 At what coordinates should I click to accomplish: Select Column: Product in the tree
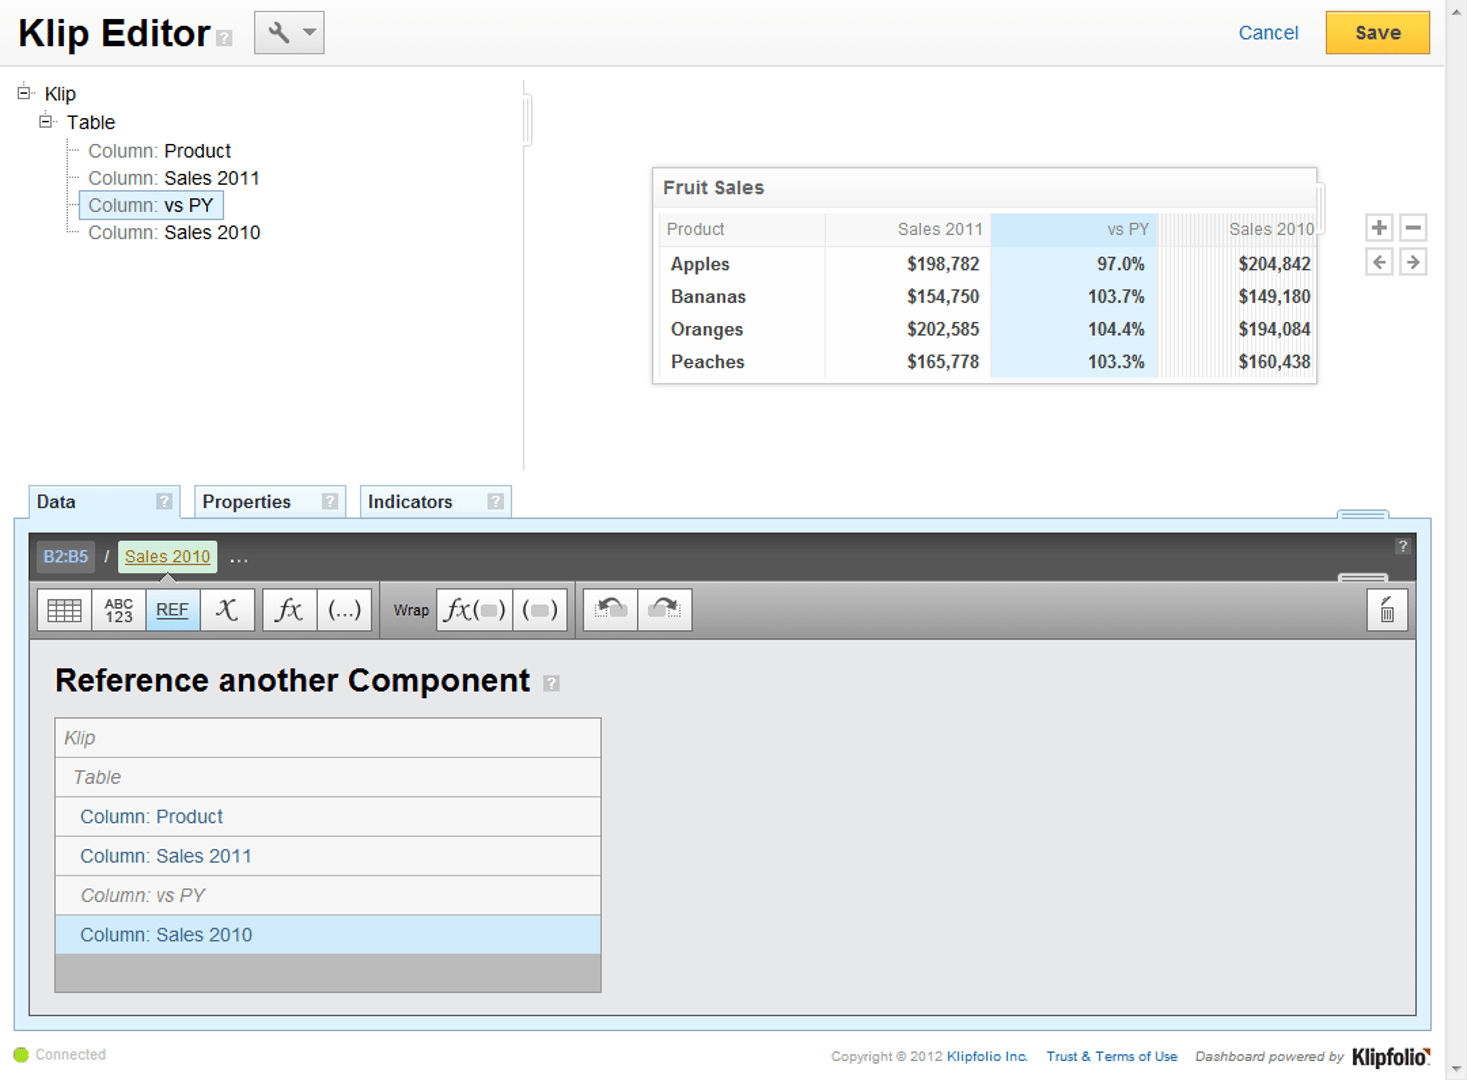point(159,151)
